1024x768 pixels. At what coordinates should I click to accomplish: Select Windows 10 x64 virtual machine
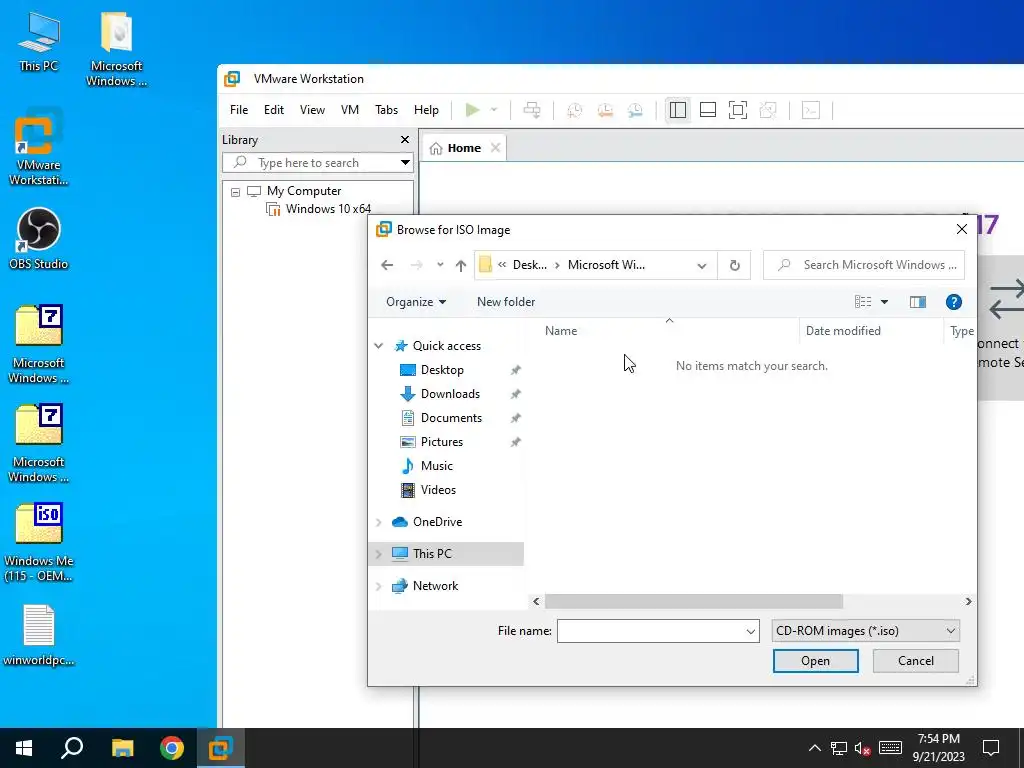coord(318,209)
